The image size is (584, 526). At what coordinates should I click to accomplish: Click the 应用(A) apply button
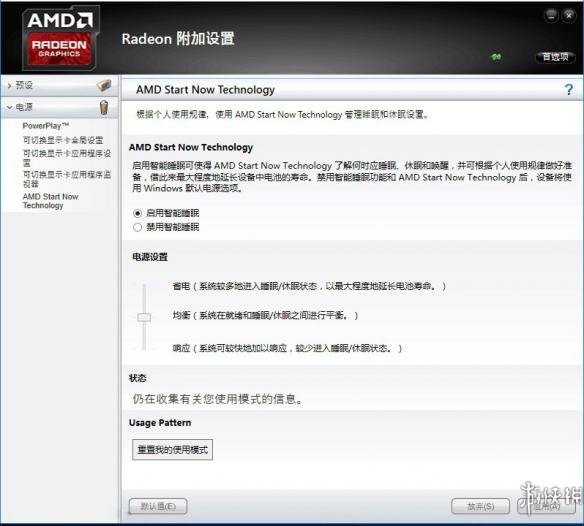(546, 506)
